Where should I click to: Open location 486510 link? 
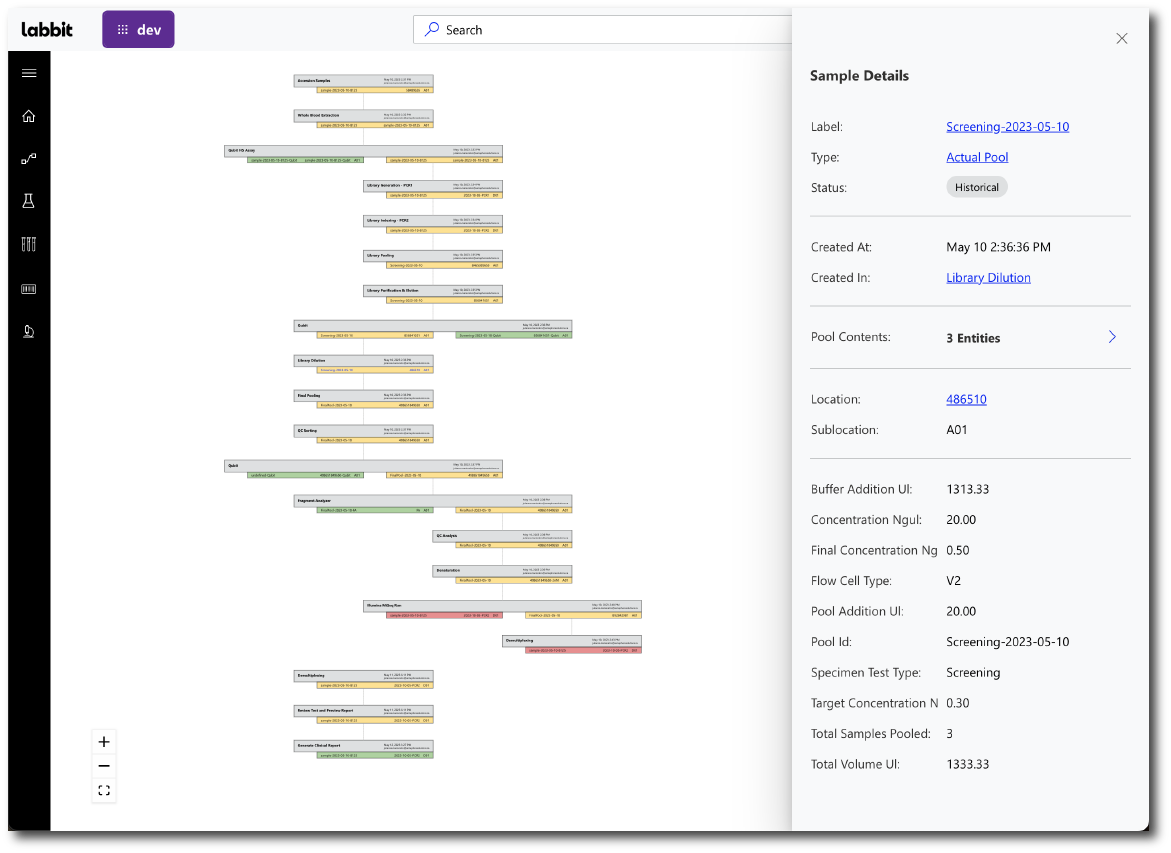click(x=966, y=399)
